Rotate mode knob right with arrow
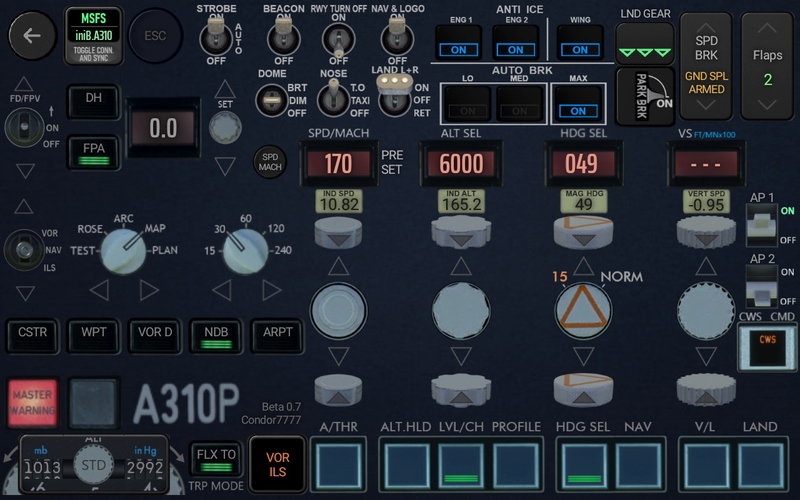The image size is (800, 500). (149, 290)
